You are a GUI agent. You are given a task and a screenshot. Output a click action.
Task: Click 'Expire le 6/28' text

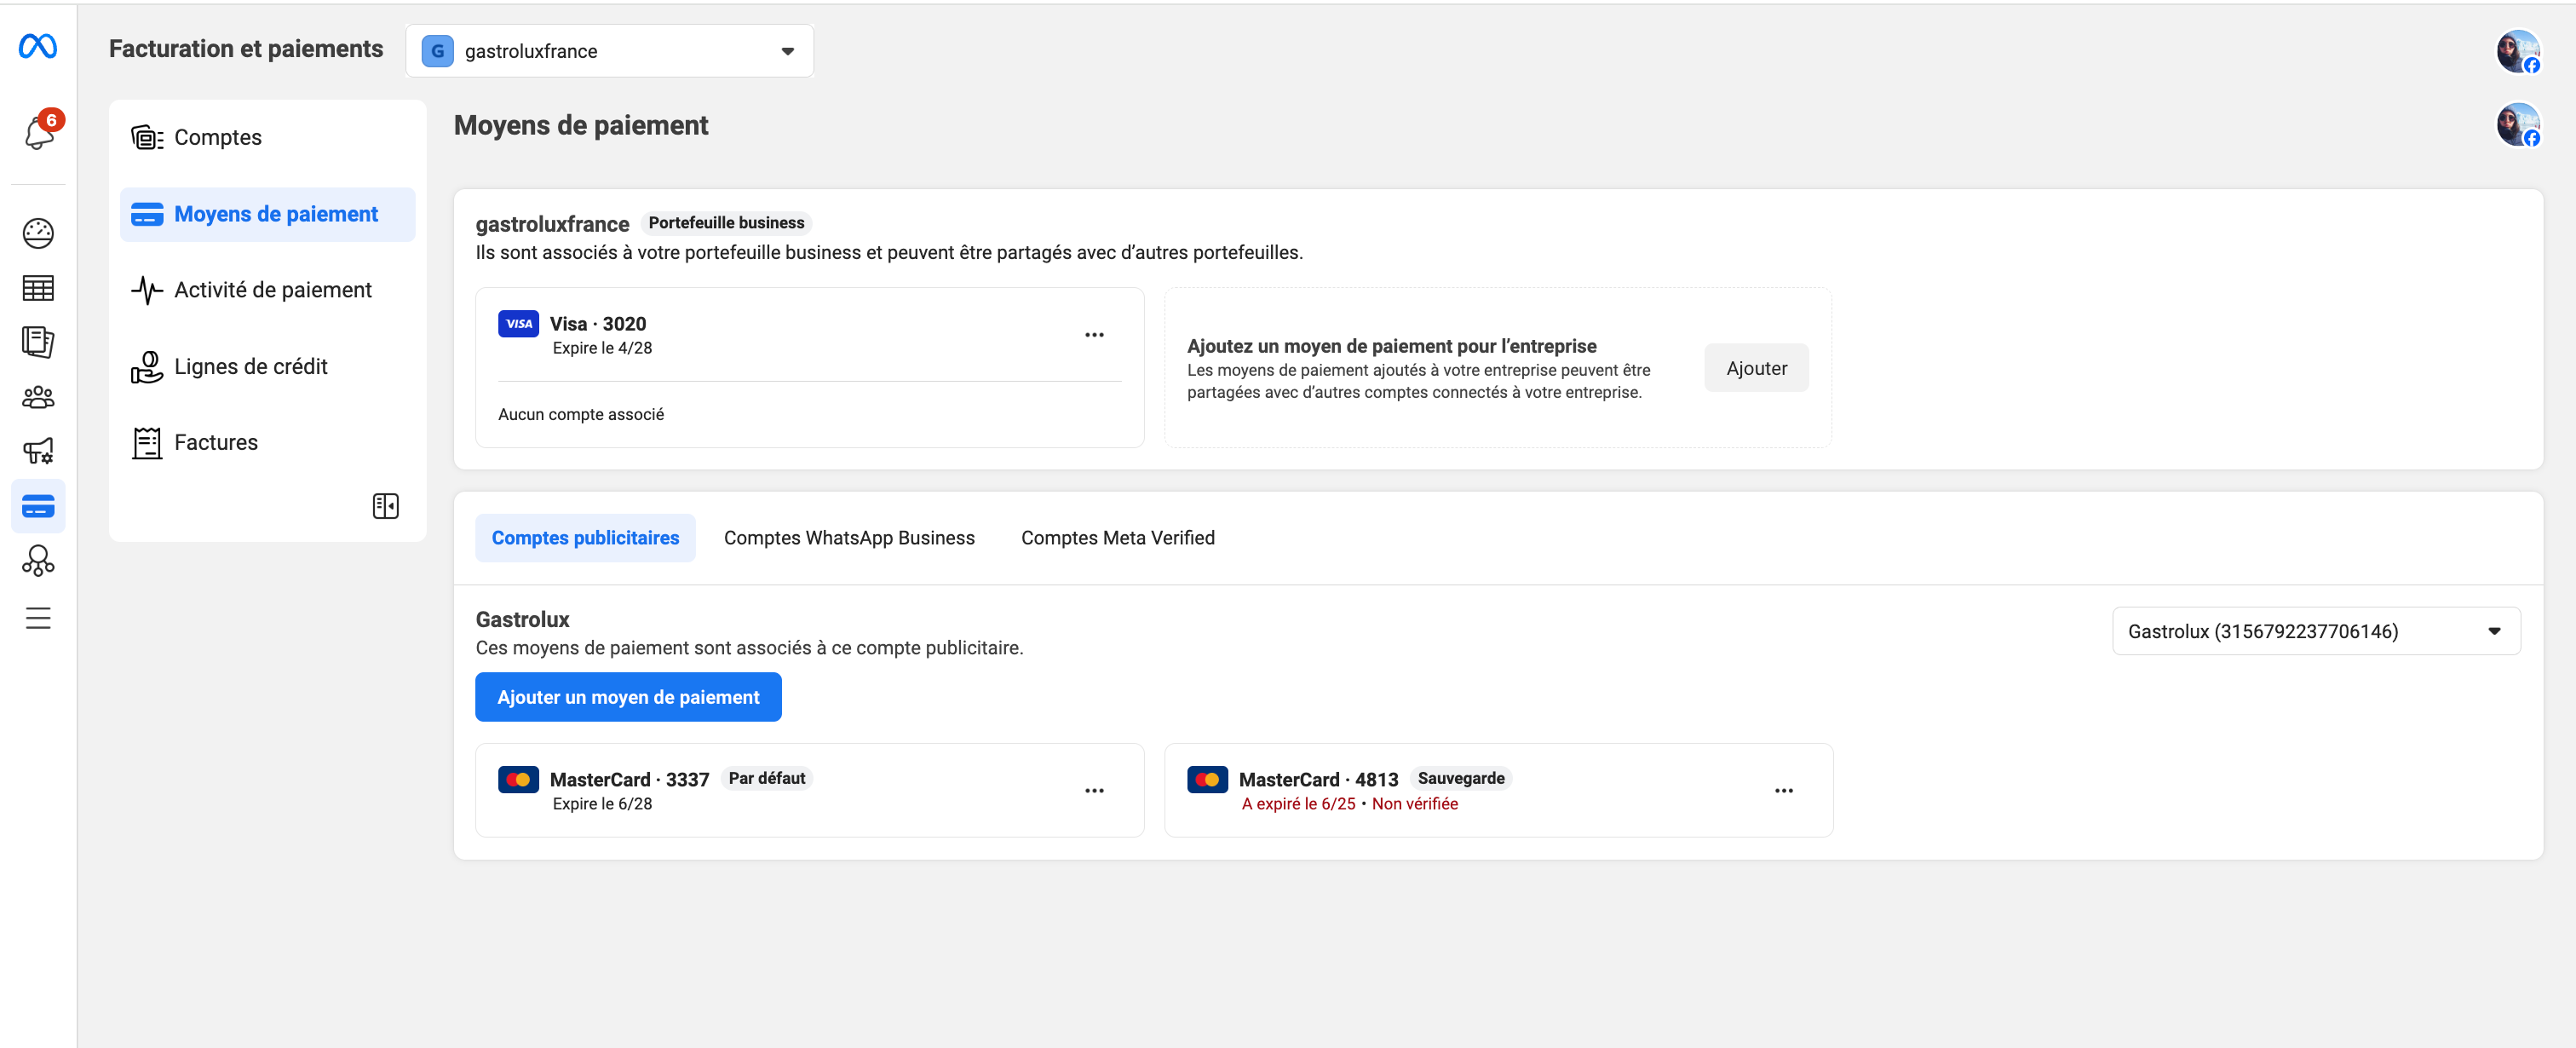coord(602,804)
